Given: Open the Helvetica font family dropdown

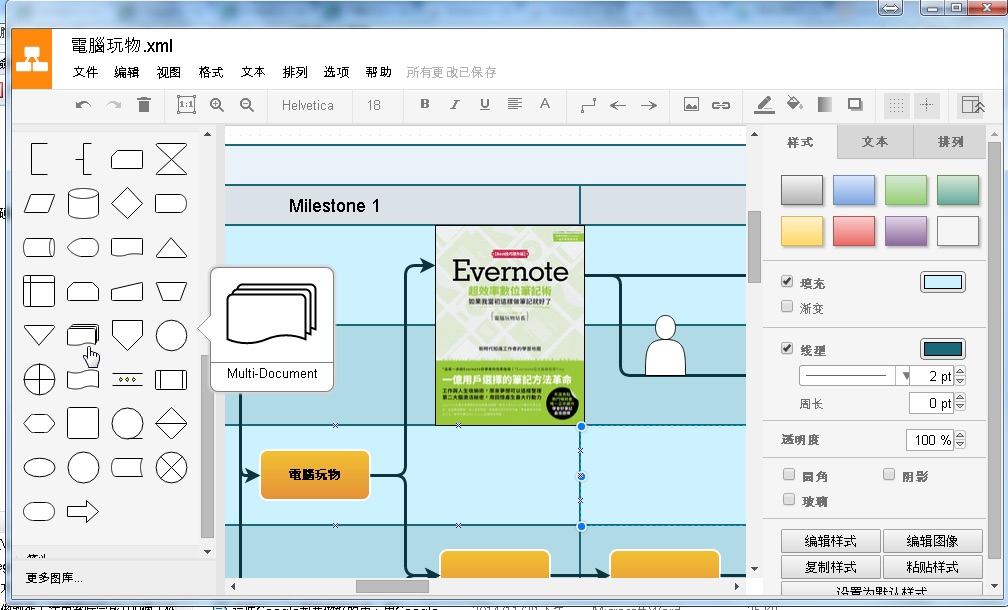Looking at the screenshot, I should [x=308, y=105].
